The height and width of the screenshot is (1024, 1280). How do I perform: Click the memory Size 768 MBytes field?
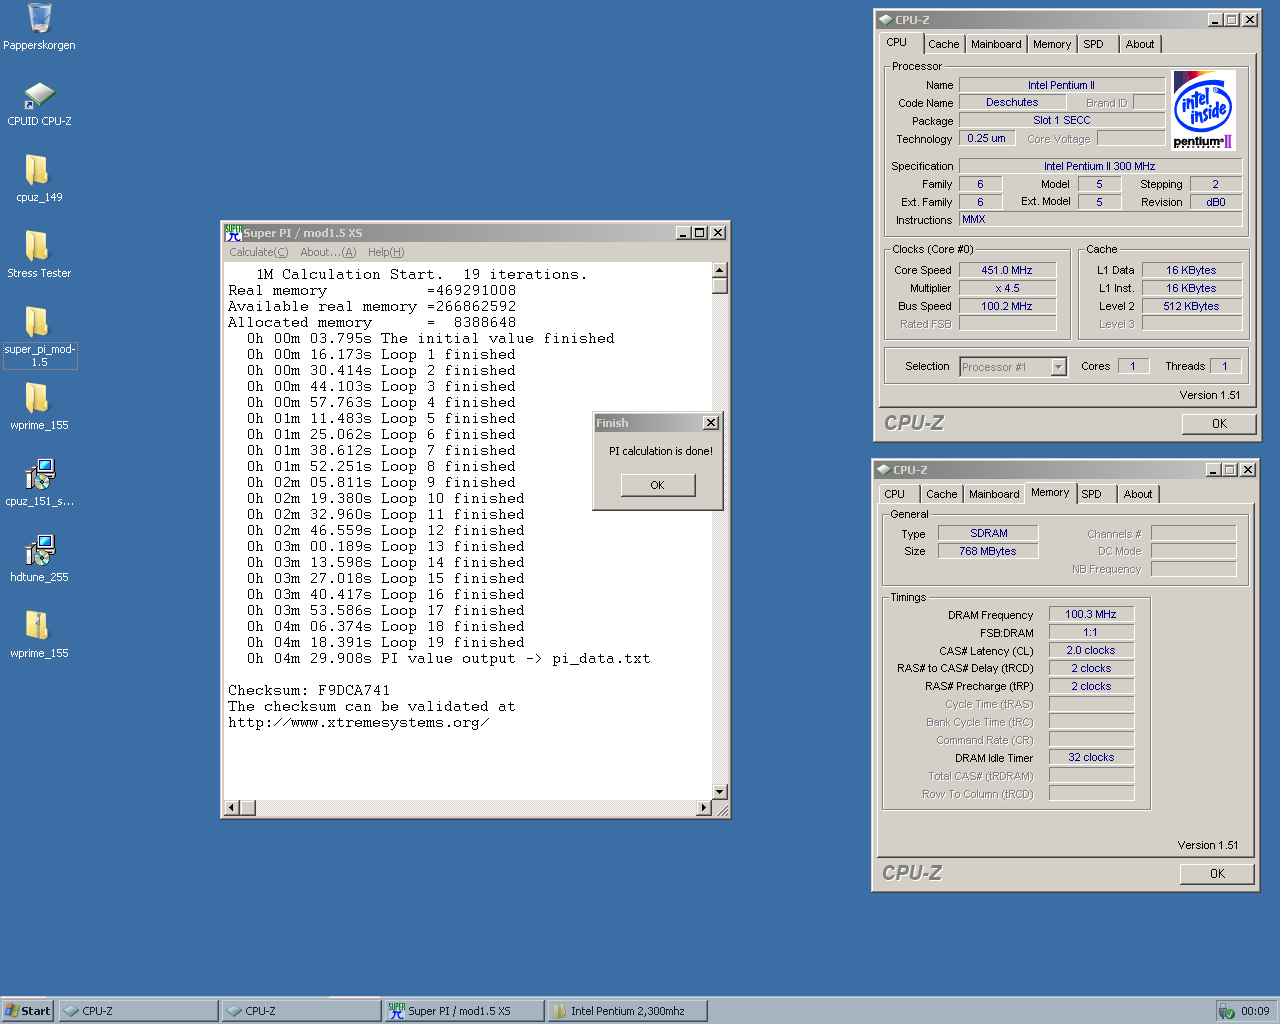tap(988, 551)
